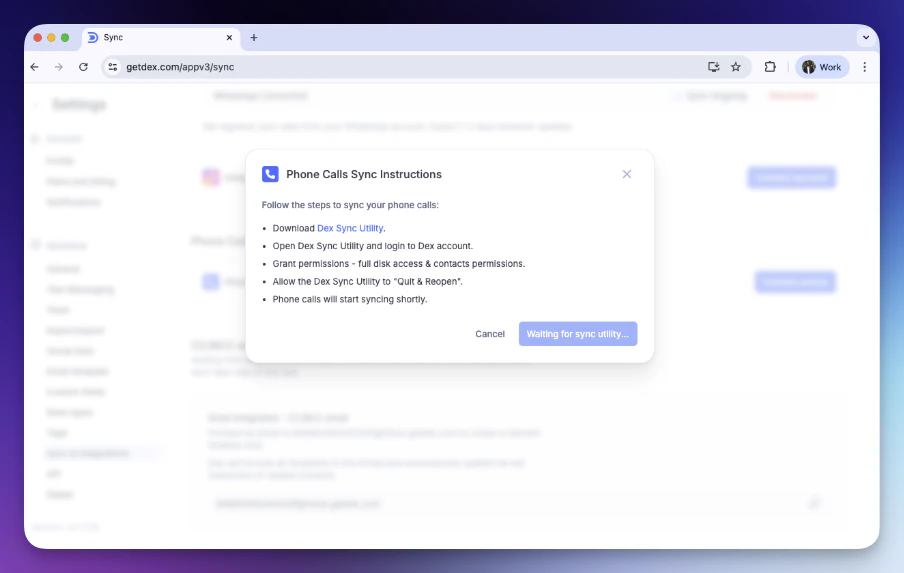Open the Work profile menu
This screenshot has width=904, height=573.
coord(822,67)
